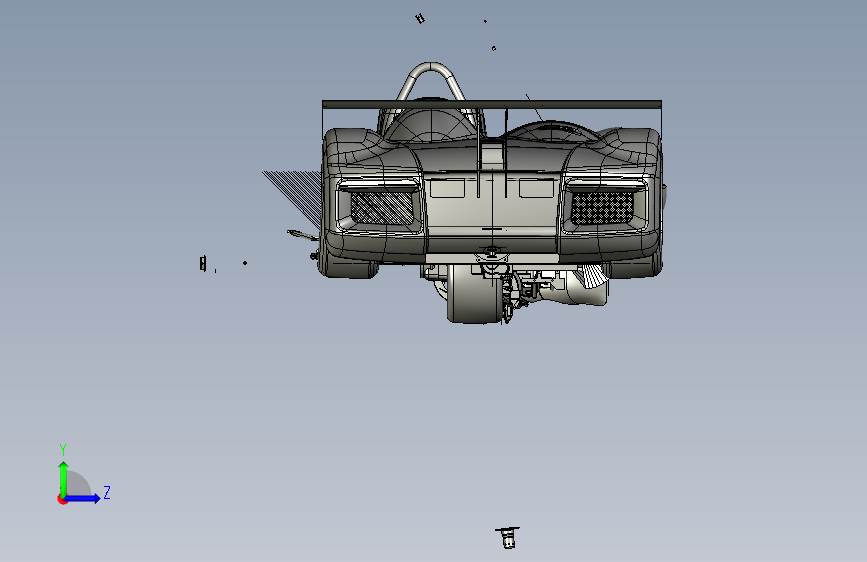The width and height of the screenshot is (867, 562).
Task: Select the large center wheel under the car
Action: (x=474, y=294)
